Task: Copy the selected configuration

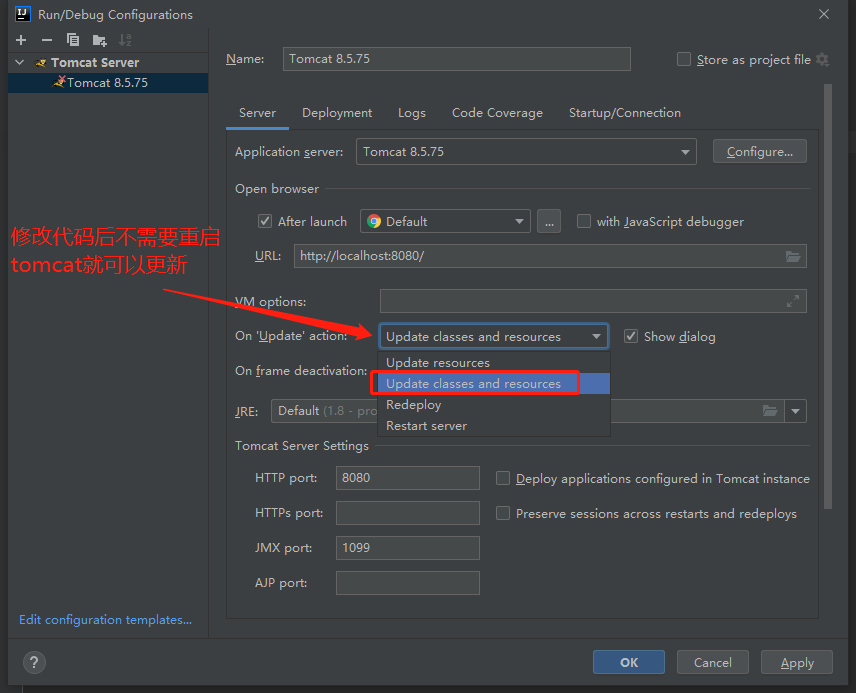Action: [73, 40]
